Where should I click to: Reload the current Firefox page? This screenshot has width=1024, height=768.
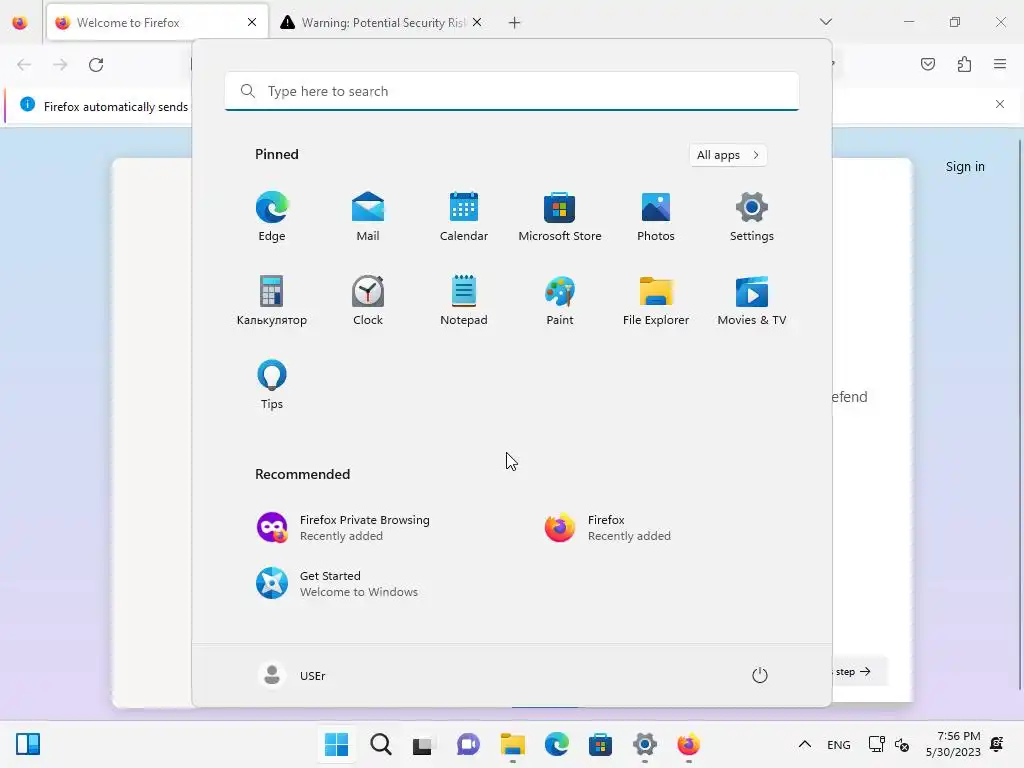(96, 65)
